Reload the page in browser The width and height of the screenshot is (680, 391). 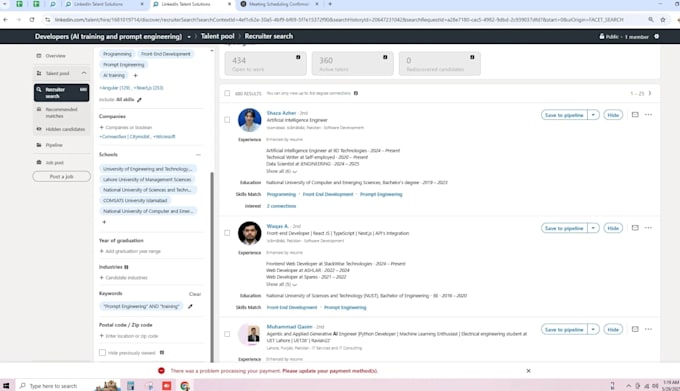pyautogui.click(x=32, y=20)
